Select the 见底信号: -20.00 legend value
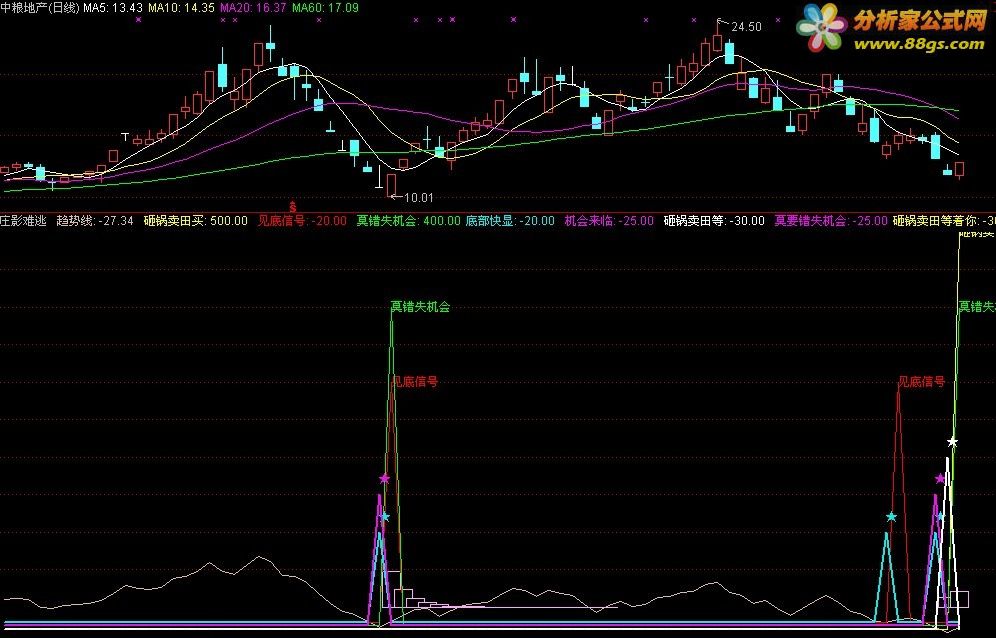 pos(302,221)
